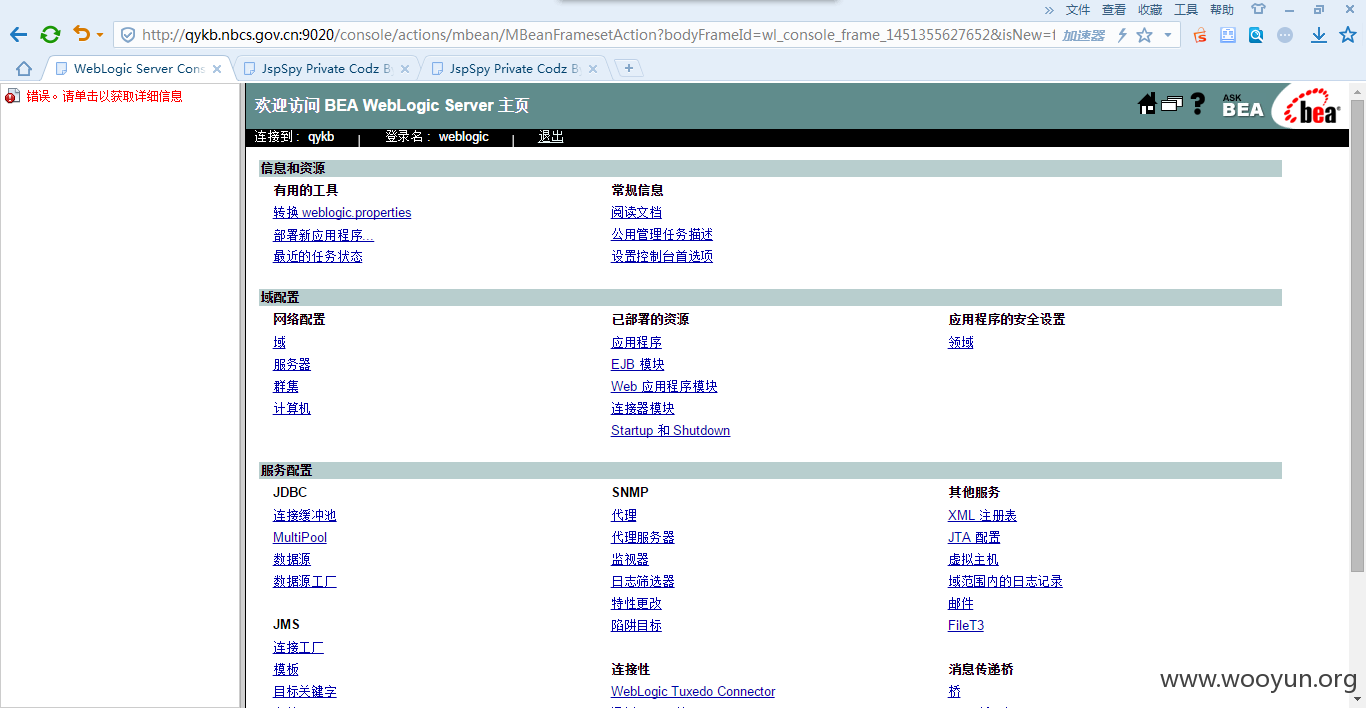
Task: Click the security shield icon in address bar
Action: click(128, 35)
